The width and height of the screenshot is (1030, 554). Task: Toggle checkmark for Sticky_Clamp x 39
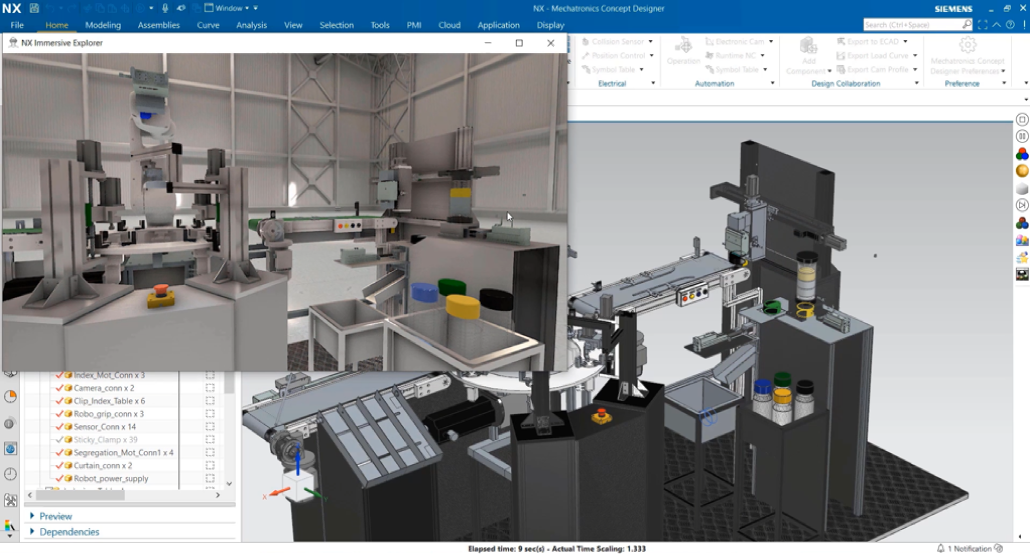click(x=59, y=440)
